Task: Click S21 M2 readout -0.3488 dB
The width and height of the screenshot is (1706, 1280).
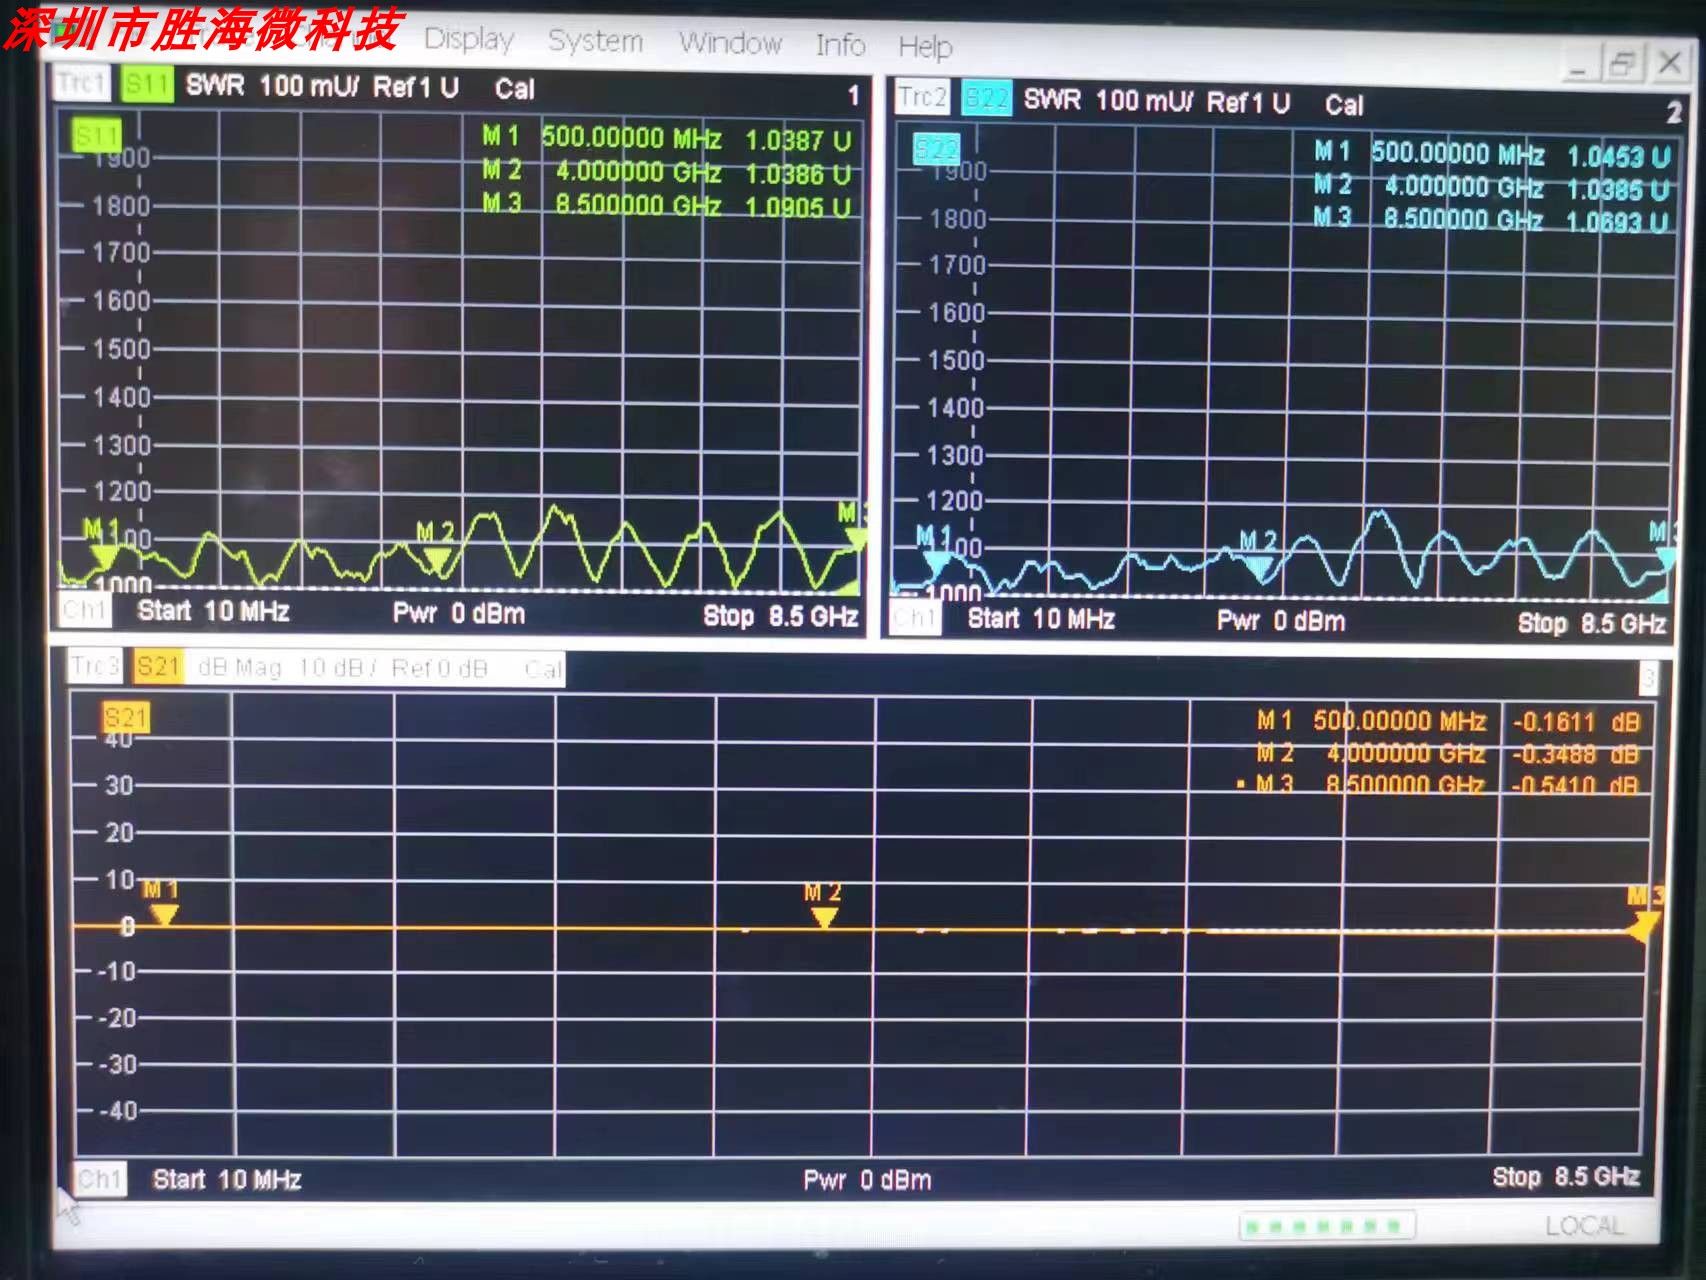Action: 1576,754
